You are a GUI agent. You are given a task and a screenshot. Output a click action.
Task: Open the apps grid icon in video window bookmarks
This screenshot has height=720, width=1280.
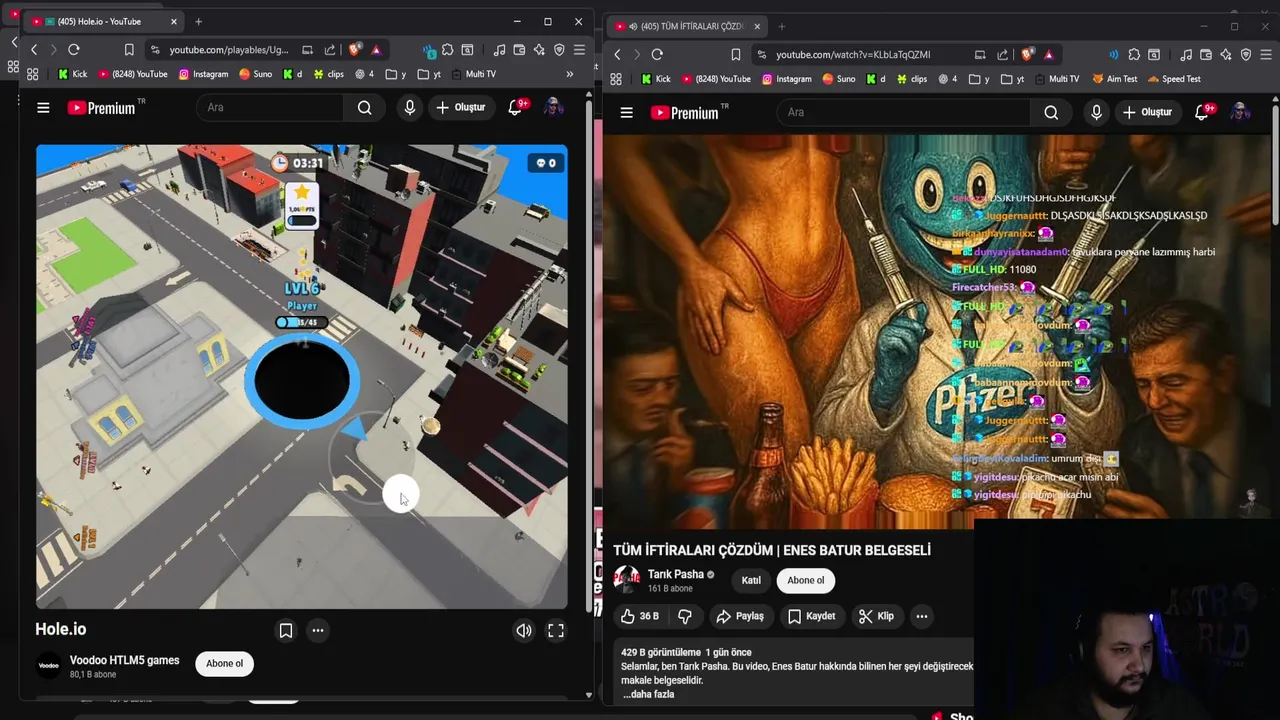pyautogui.click(x=616, y=79)
